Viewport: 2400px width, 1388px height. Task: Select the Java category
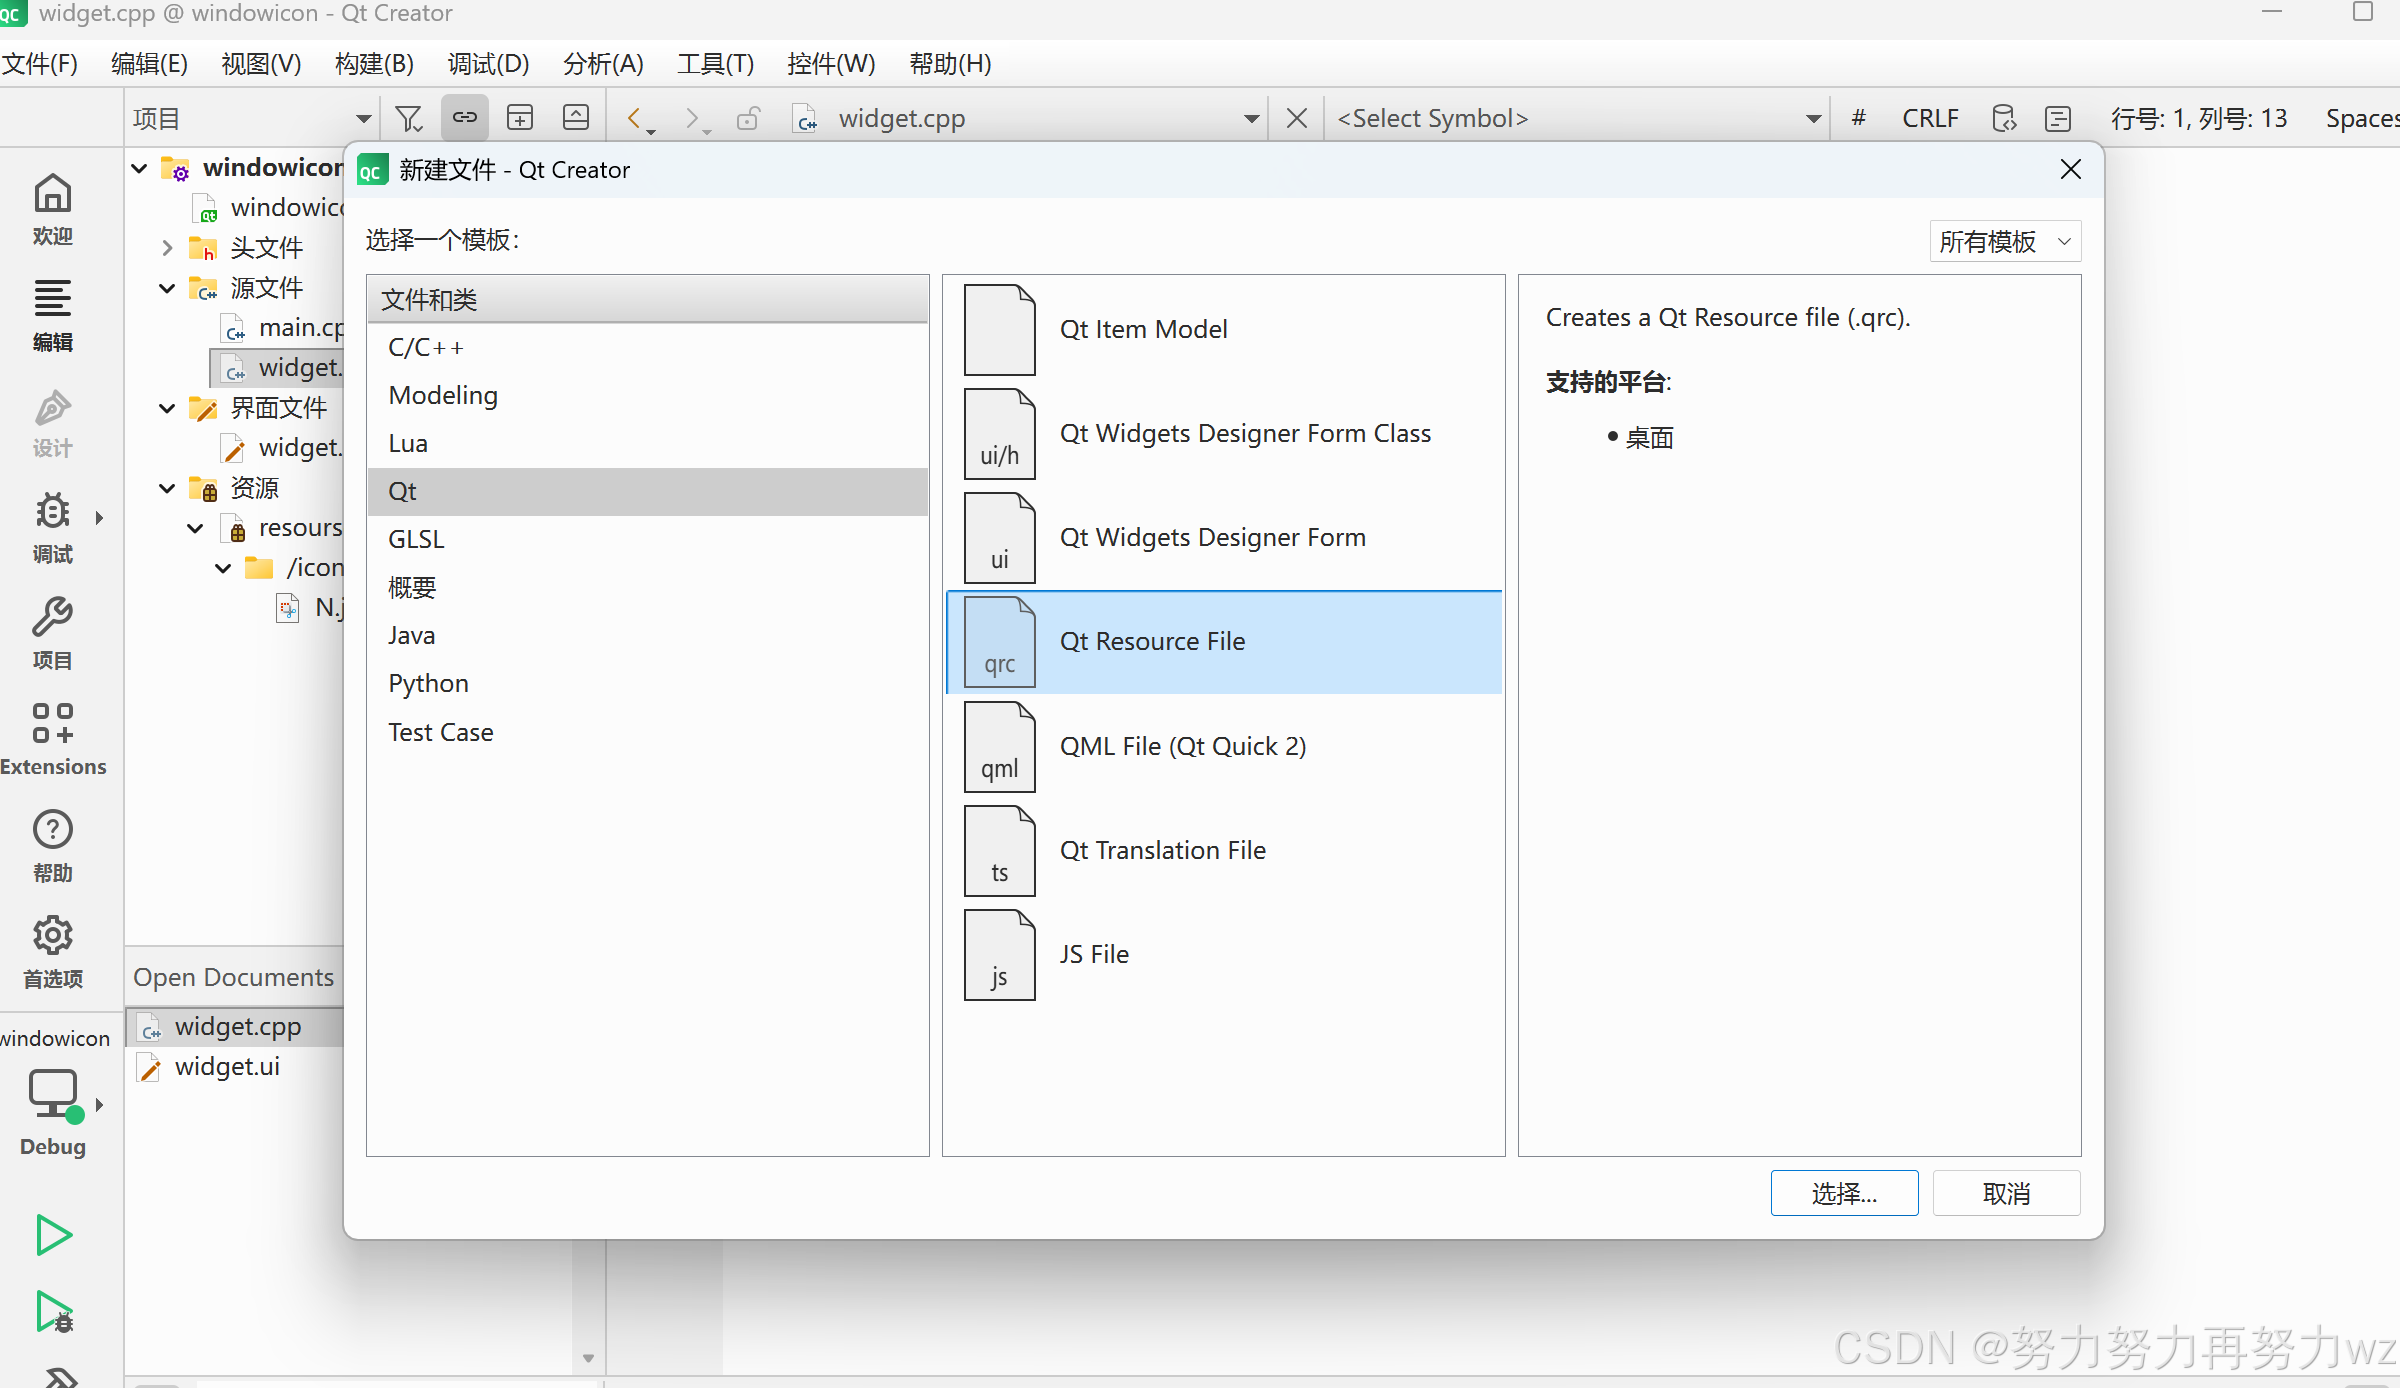point(647,635)
